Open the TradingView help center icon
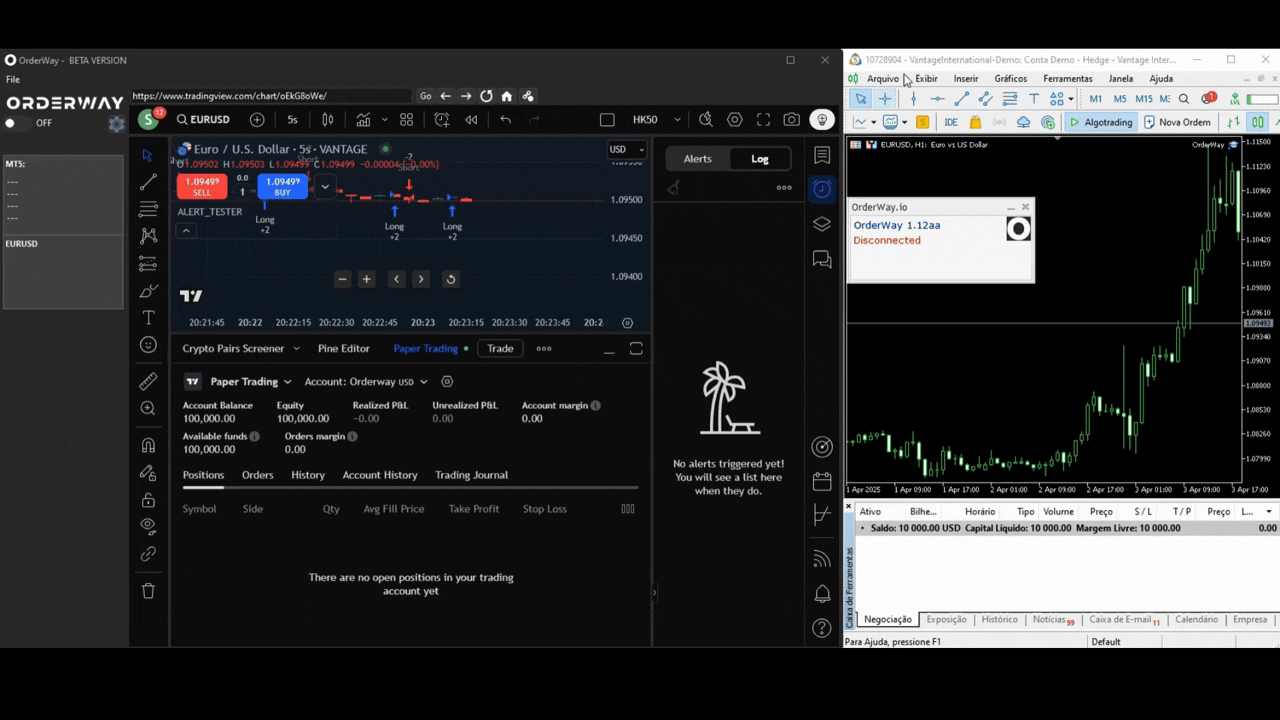The width and height of the screenshot is (1280, 720). [822, 628]
